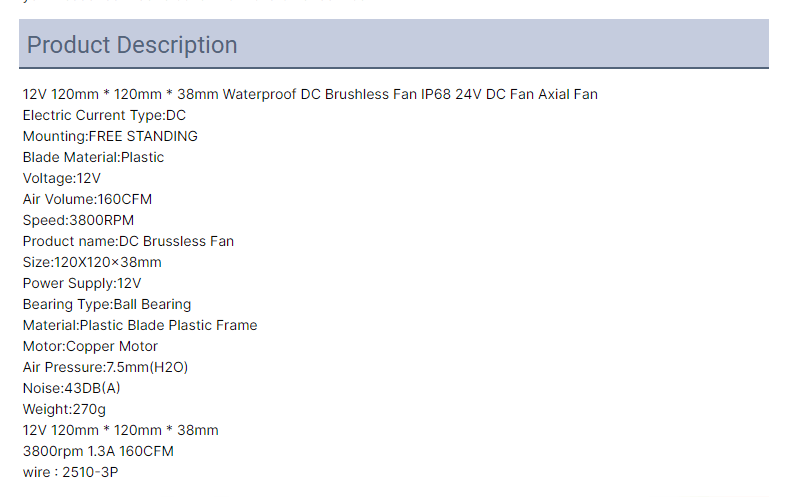Select the Product name:DC Brussless Fan line
This screenshot has height=497, width=804.
tap(128, 242)
